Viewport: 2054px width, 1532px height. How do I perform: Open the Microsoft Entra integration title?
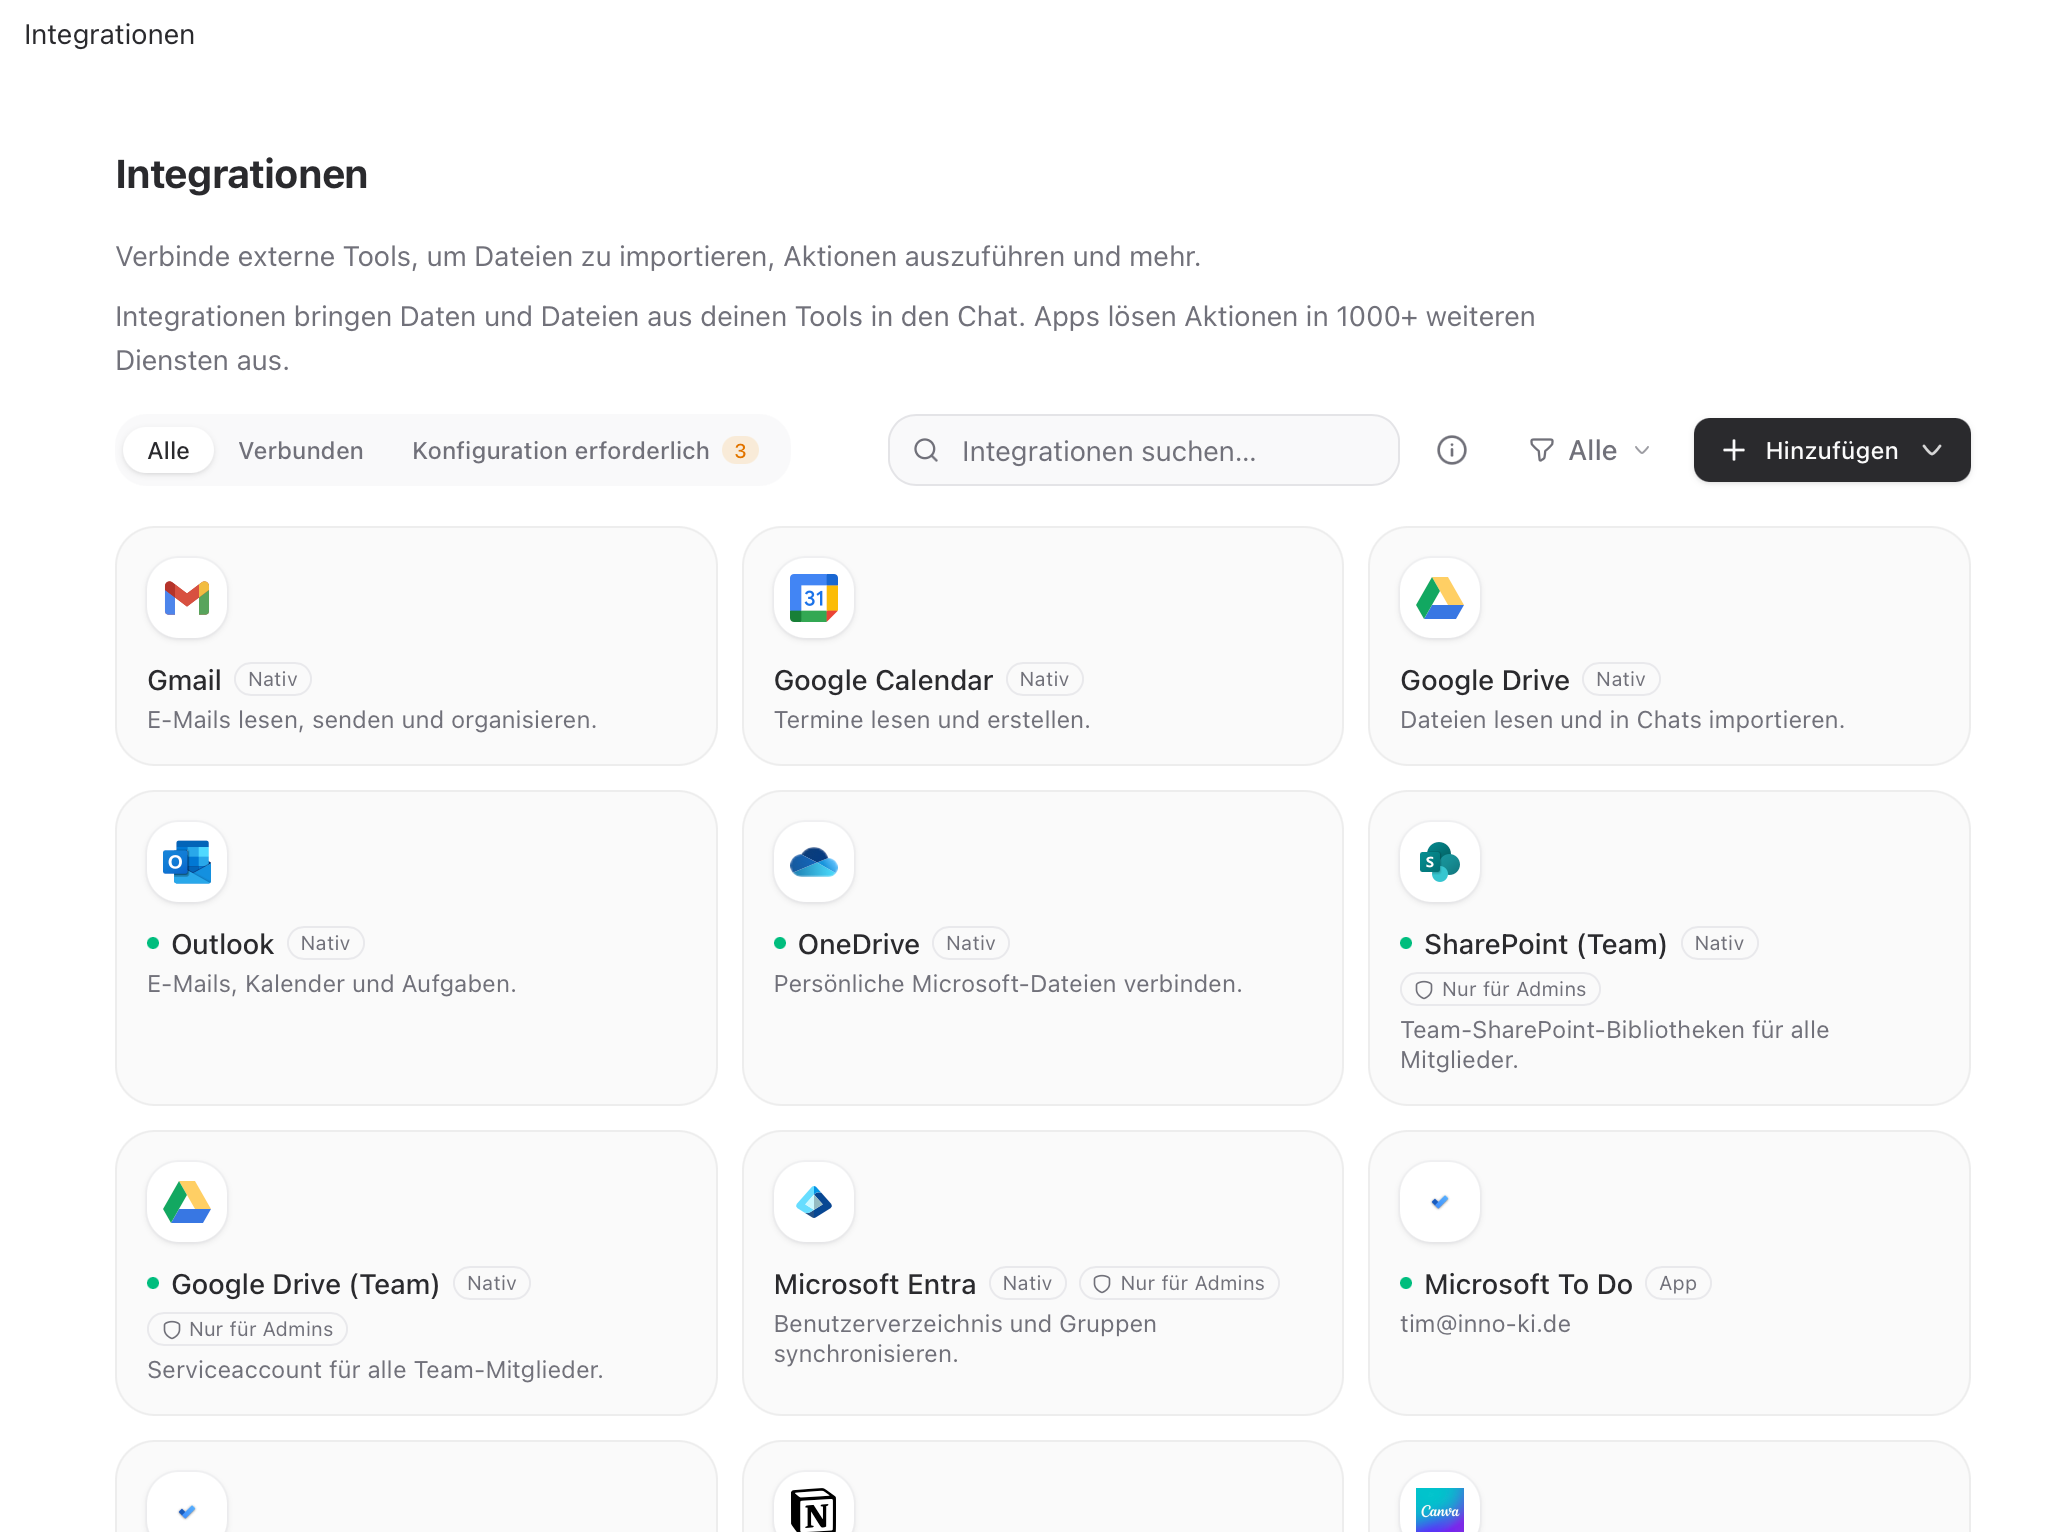(875, 1284)
